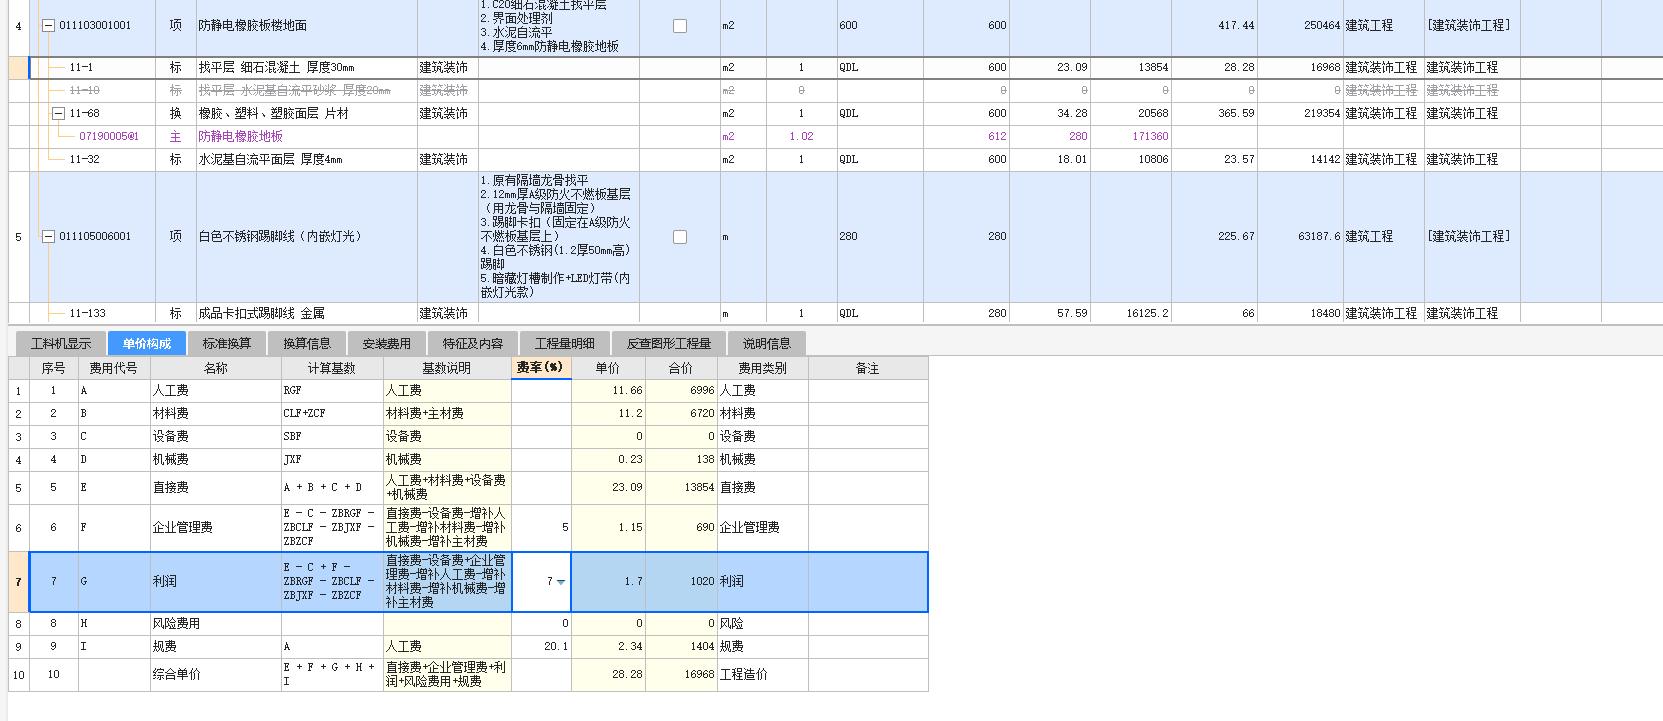1663x721 pixels.
Task: Collapse the 011103001001 item row
Action: [x=48, y=25]
